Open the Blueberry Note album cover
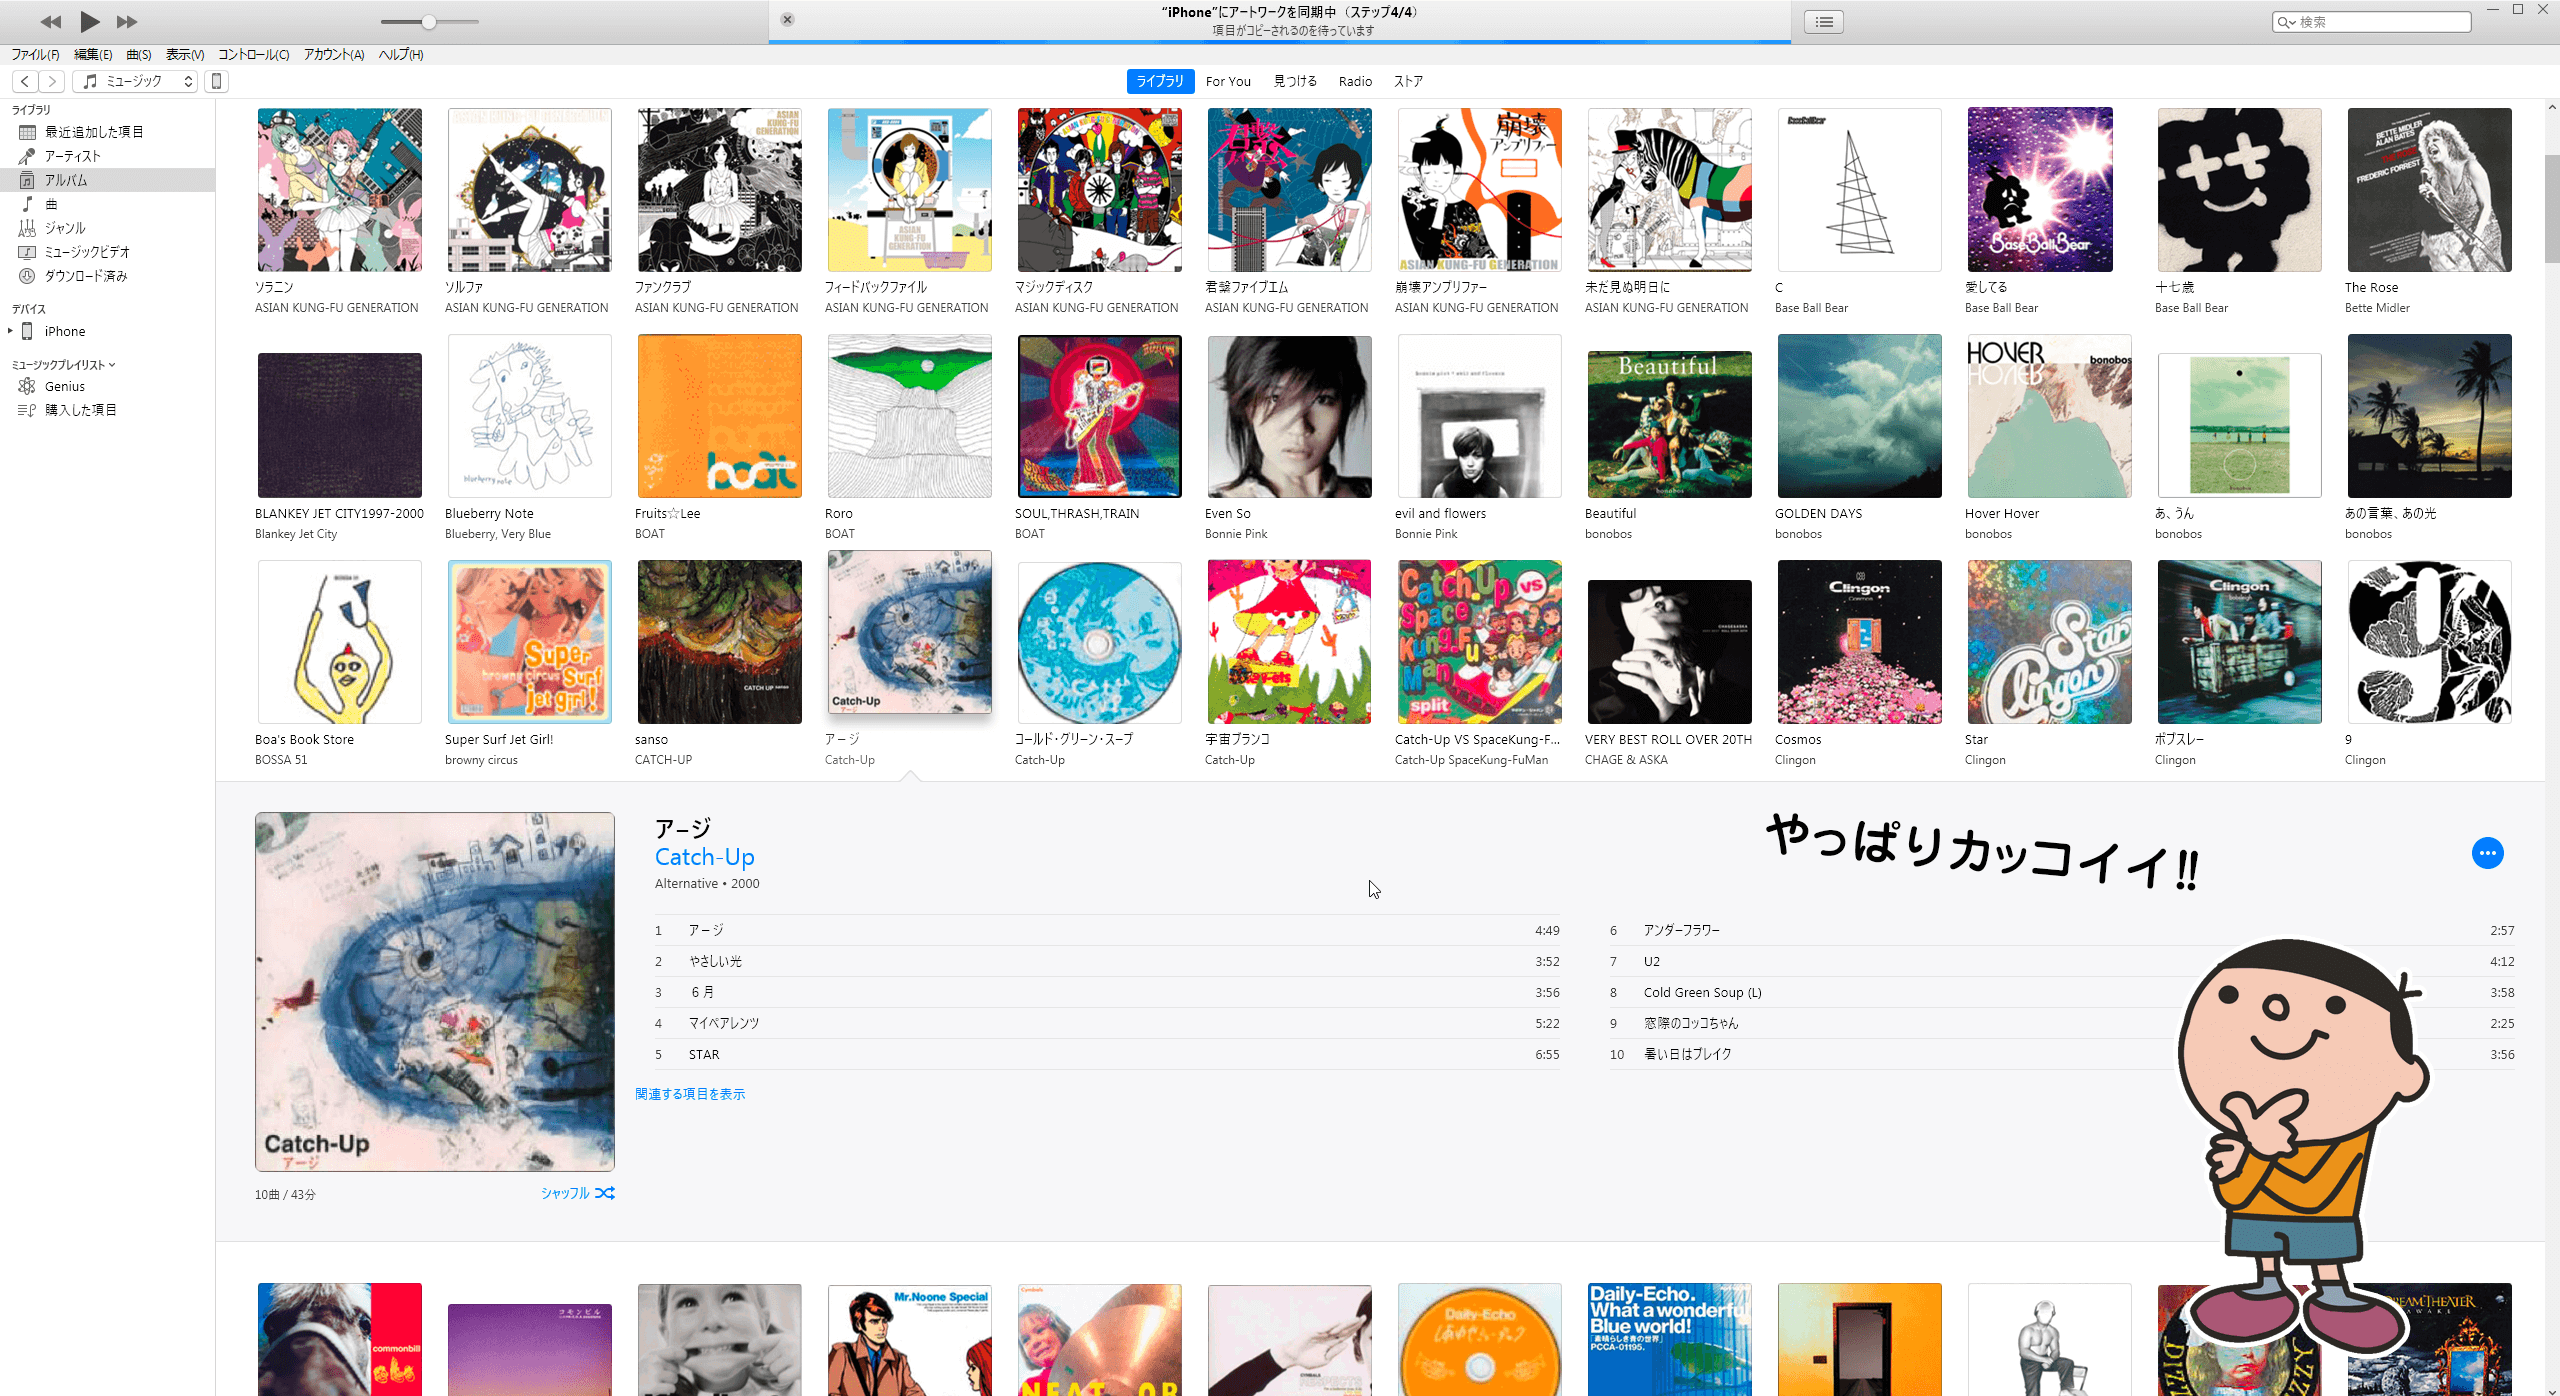Viewport: 2560px width, 1396px height. coord(530,416)
